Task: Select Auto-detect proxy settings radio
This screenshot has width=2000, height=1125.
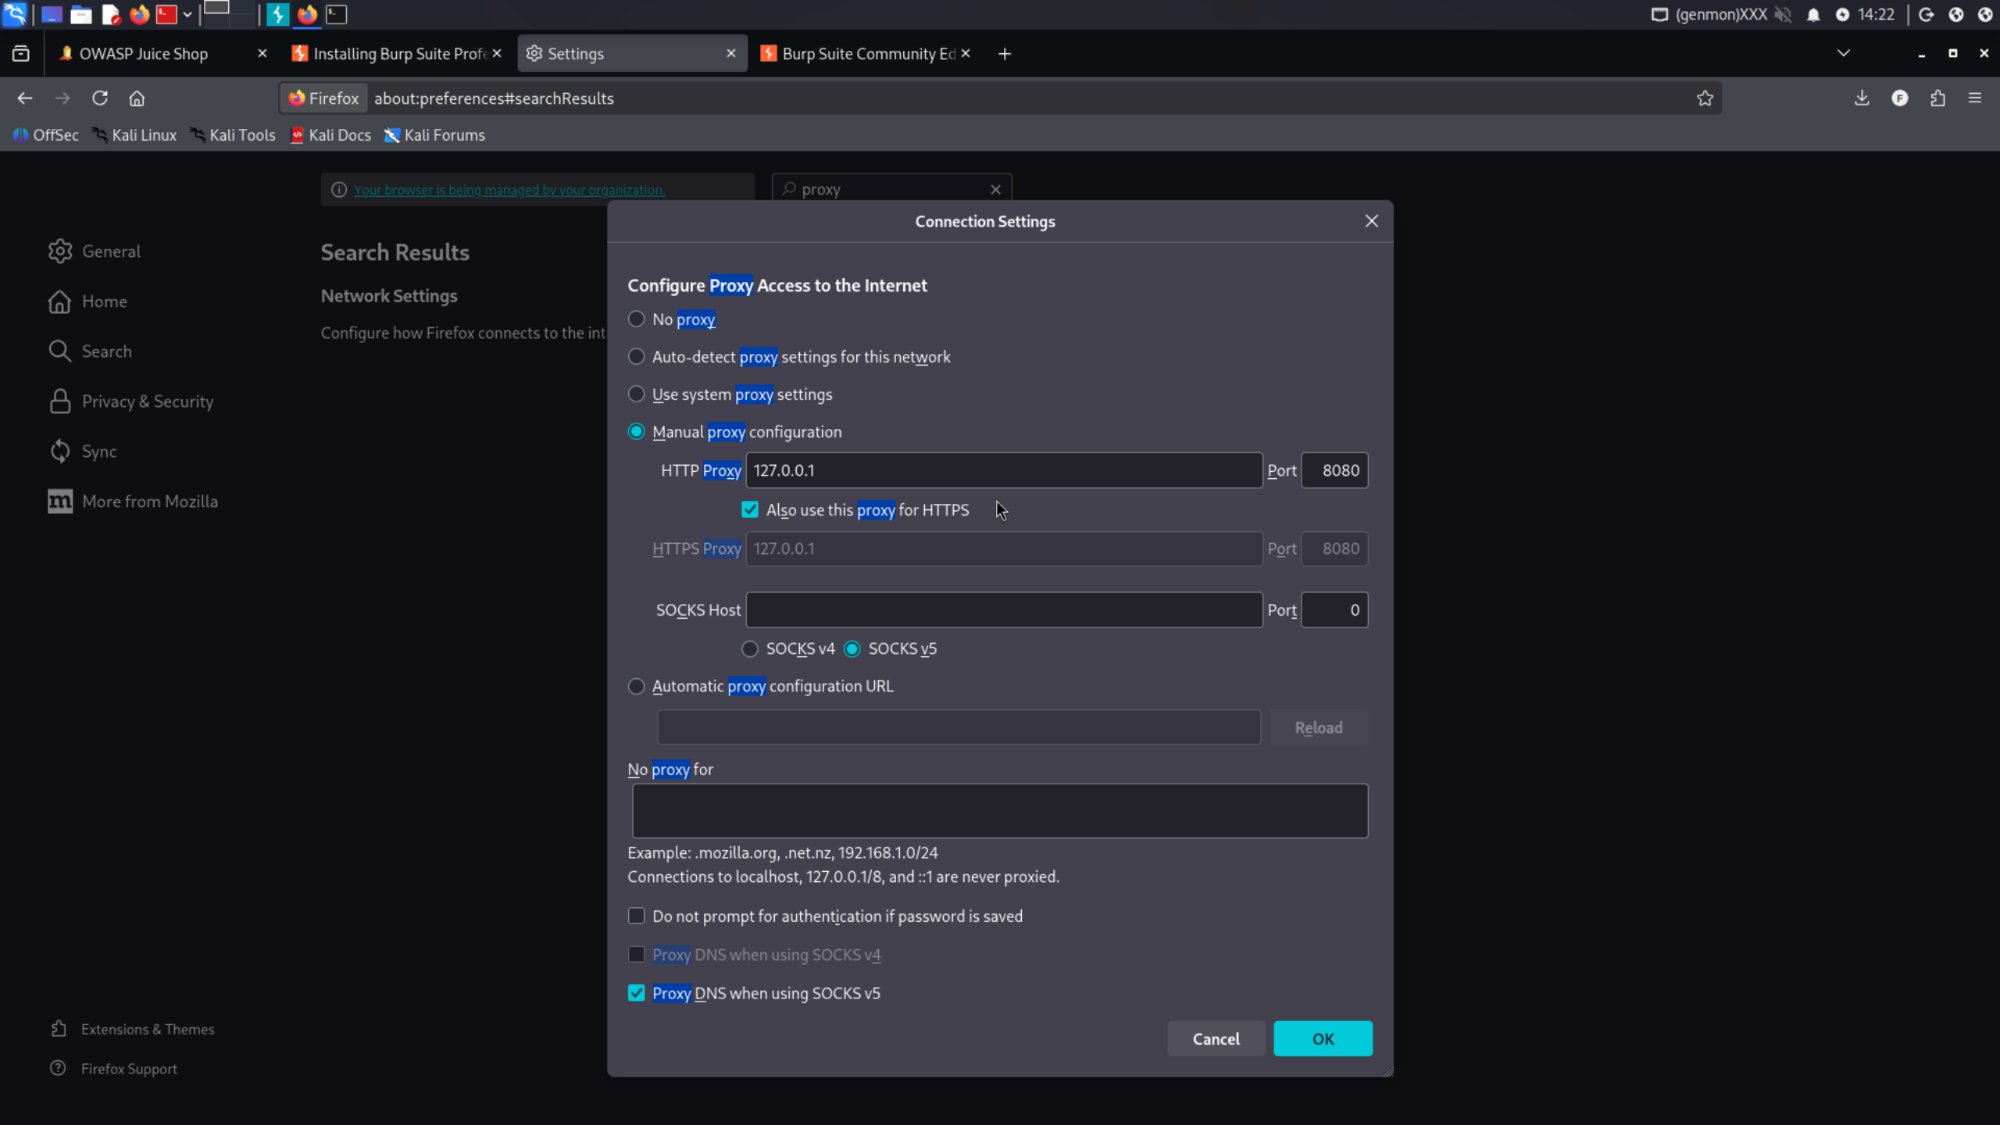Action: [x=636, y=357]
